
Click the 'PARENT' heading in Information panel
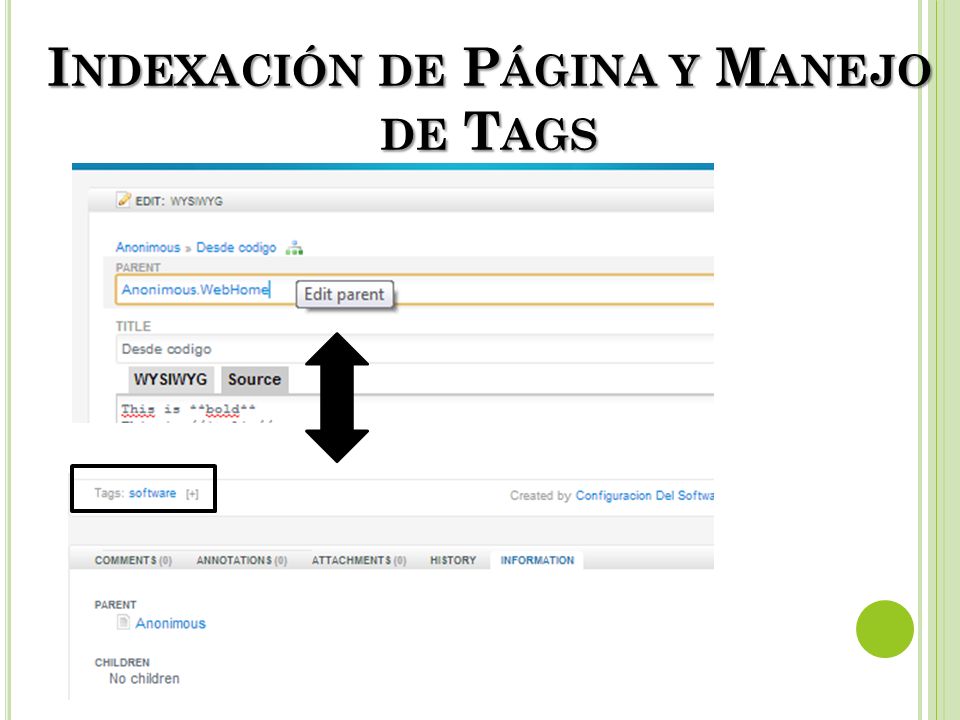point(115,605)
